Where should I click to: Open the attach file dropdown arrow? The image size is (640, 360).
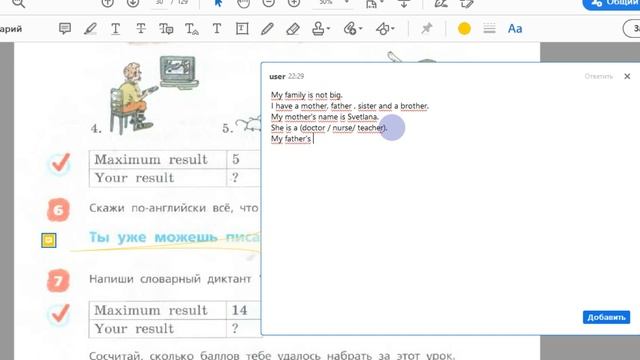361,29
